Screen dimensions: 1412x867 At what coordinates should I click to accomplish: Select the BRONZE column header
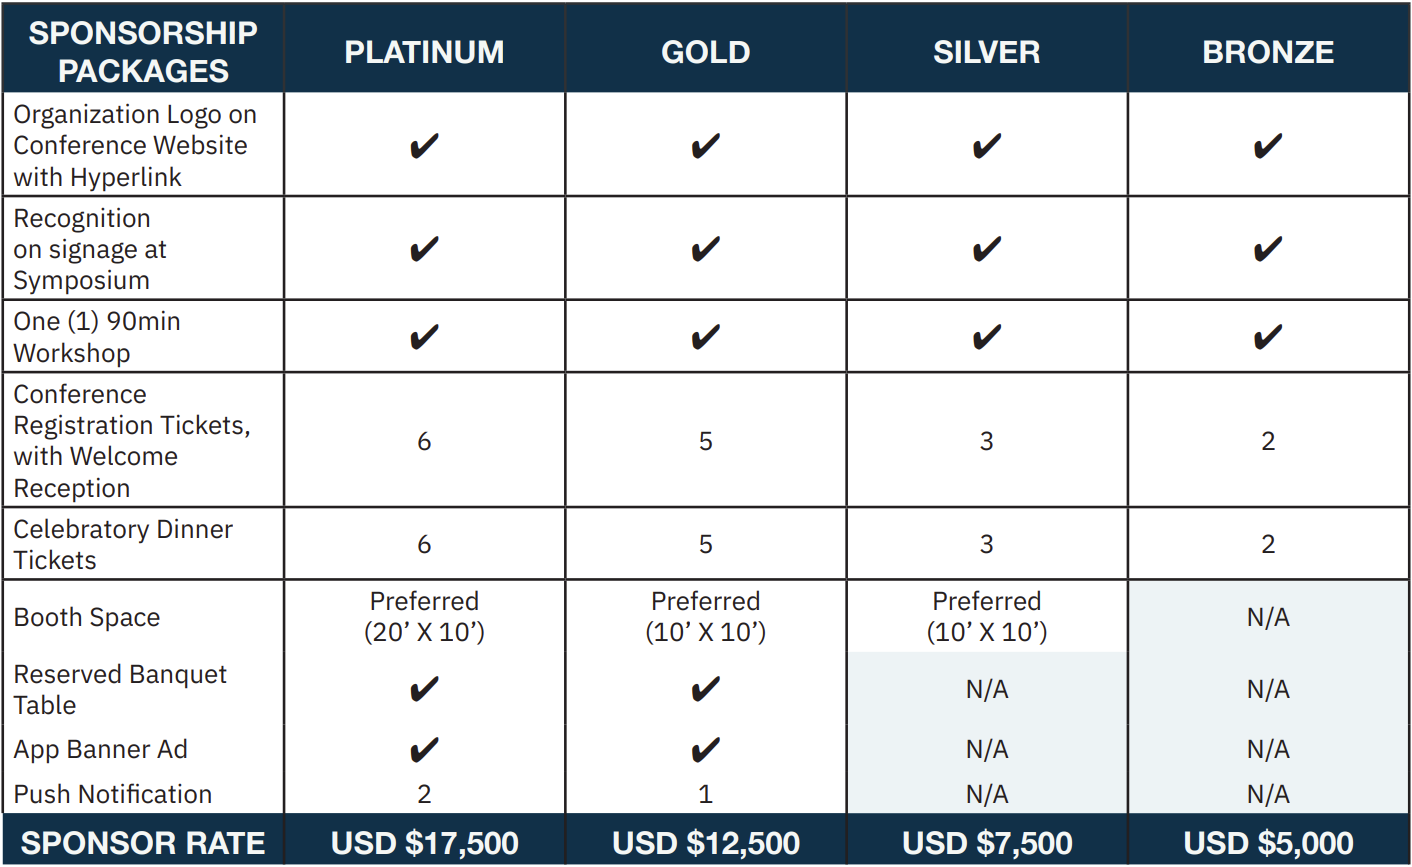(x=1268, y=52)
